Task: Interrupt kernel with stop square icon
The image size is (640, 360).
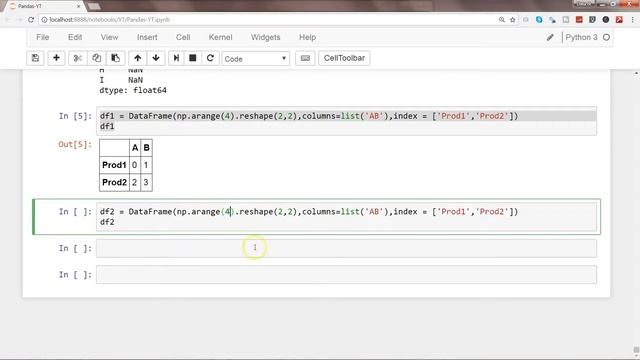Action: pyautogui.click(x=193, y=58)
